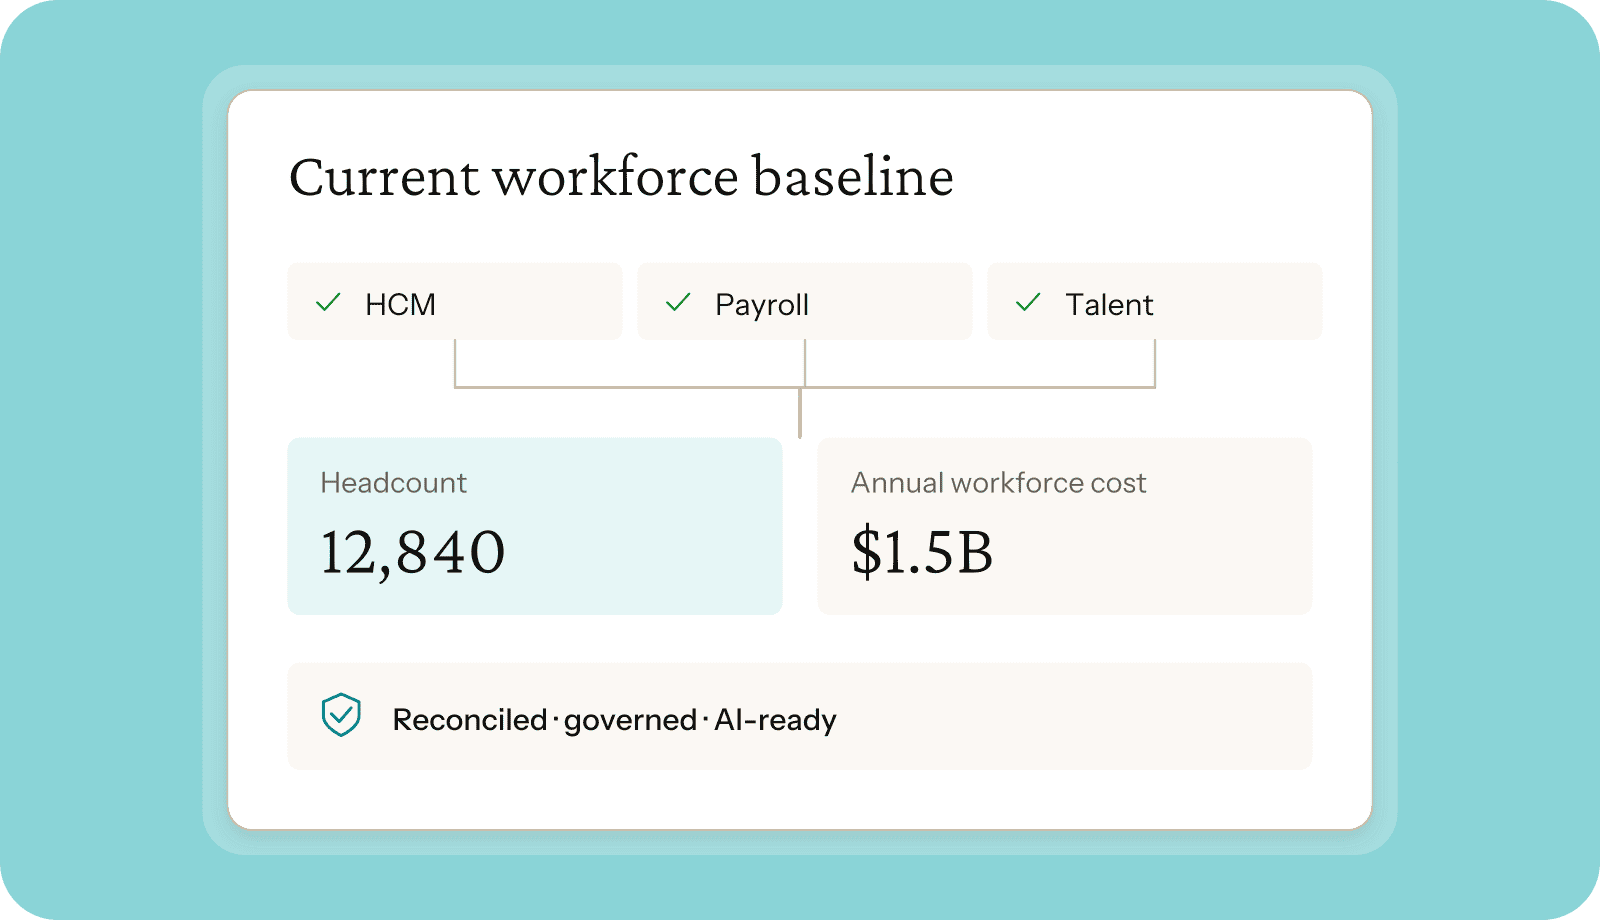Click the word Reconciled in status bar
The image size is (1600, 920).
click(470, 720)
